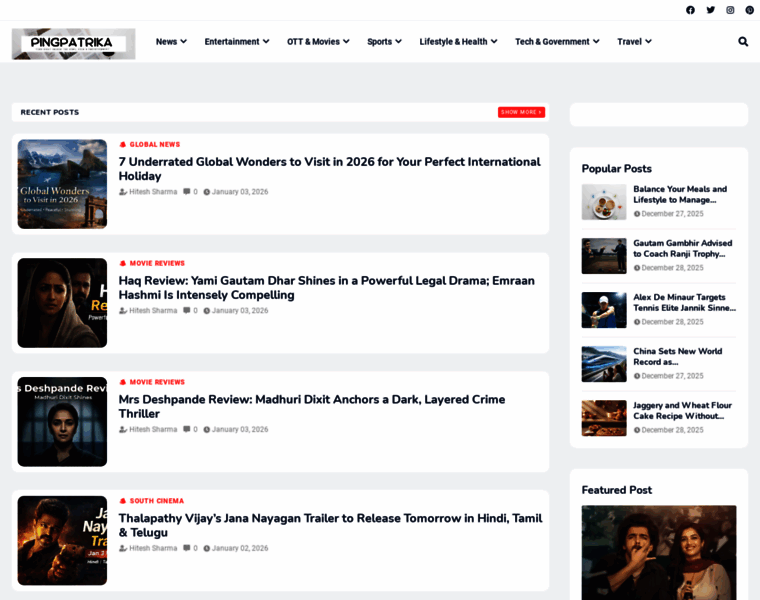
Task: Open Jaggery and Wheat Flour Cake post
Action: pyautogui.click(x=682, y=411)
